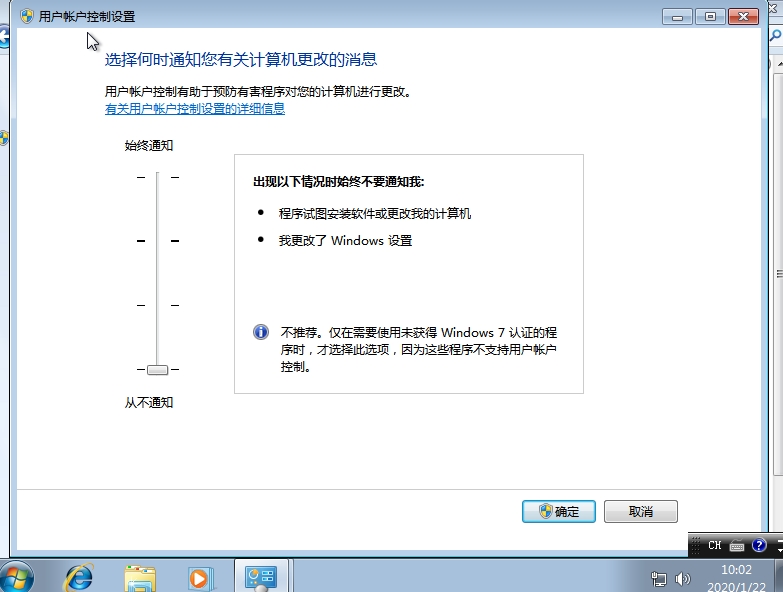
Task: Click the network icon in the system tray
Action: [659, 579]
